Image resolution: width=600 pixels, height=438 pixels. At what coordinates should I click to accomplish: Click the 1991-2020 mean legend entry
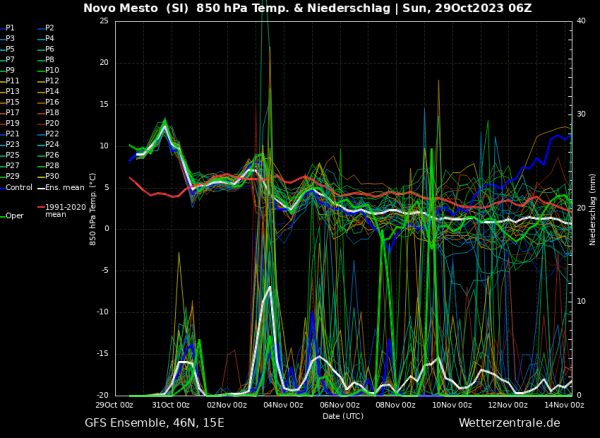pos(61,211)
